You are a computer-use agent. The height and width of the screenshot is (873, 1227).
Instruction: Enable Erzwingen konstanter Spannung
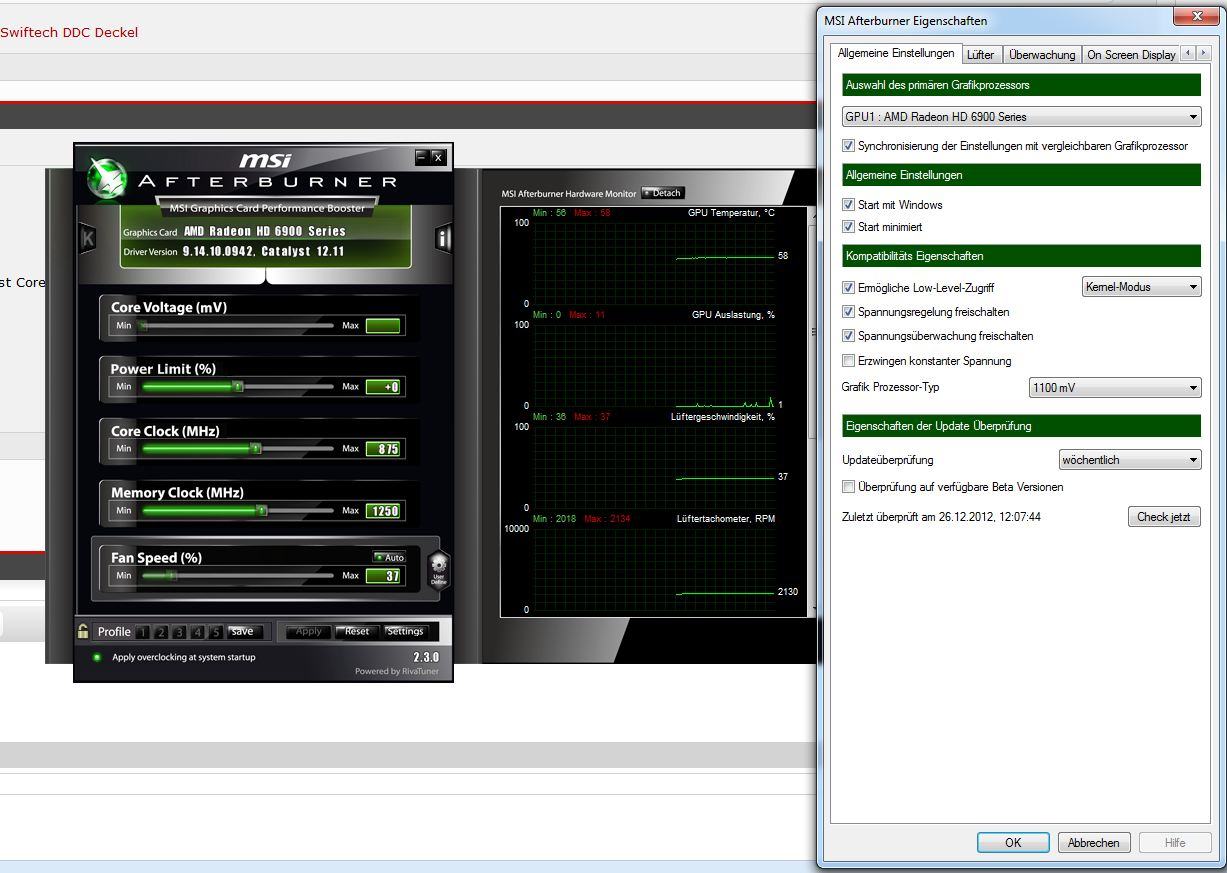pos(849,361)
